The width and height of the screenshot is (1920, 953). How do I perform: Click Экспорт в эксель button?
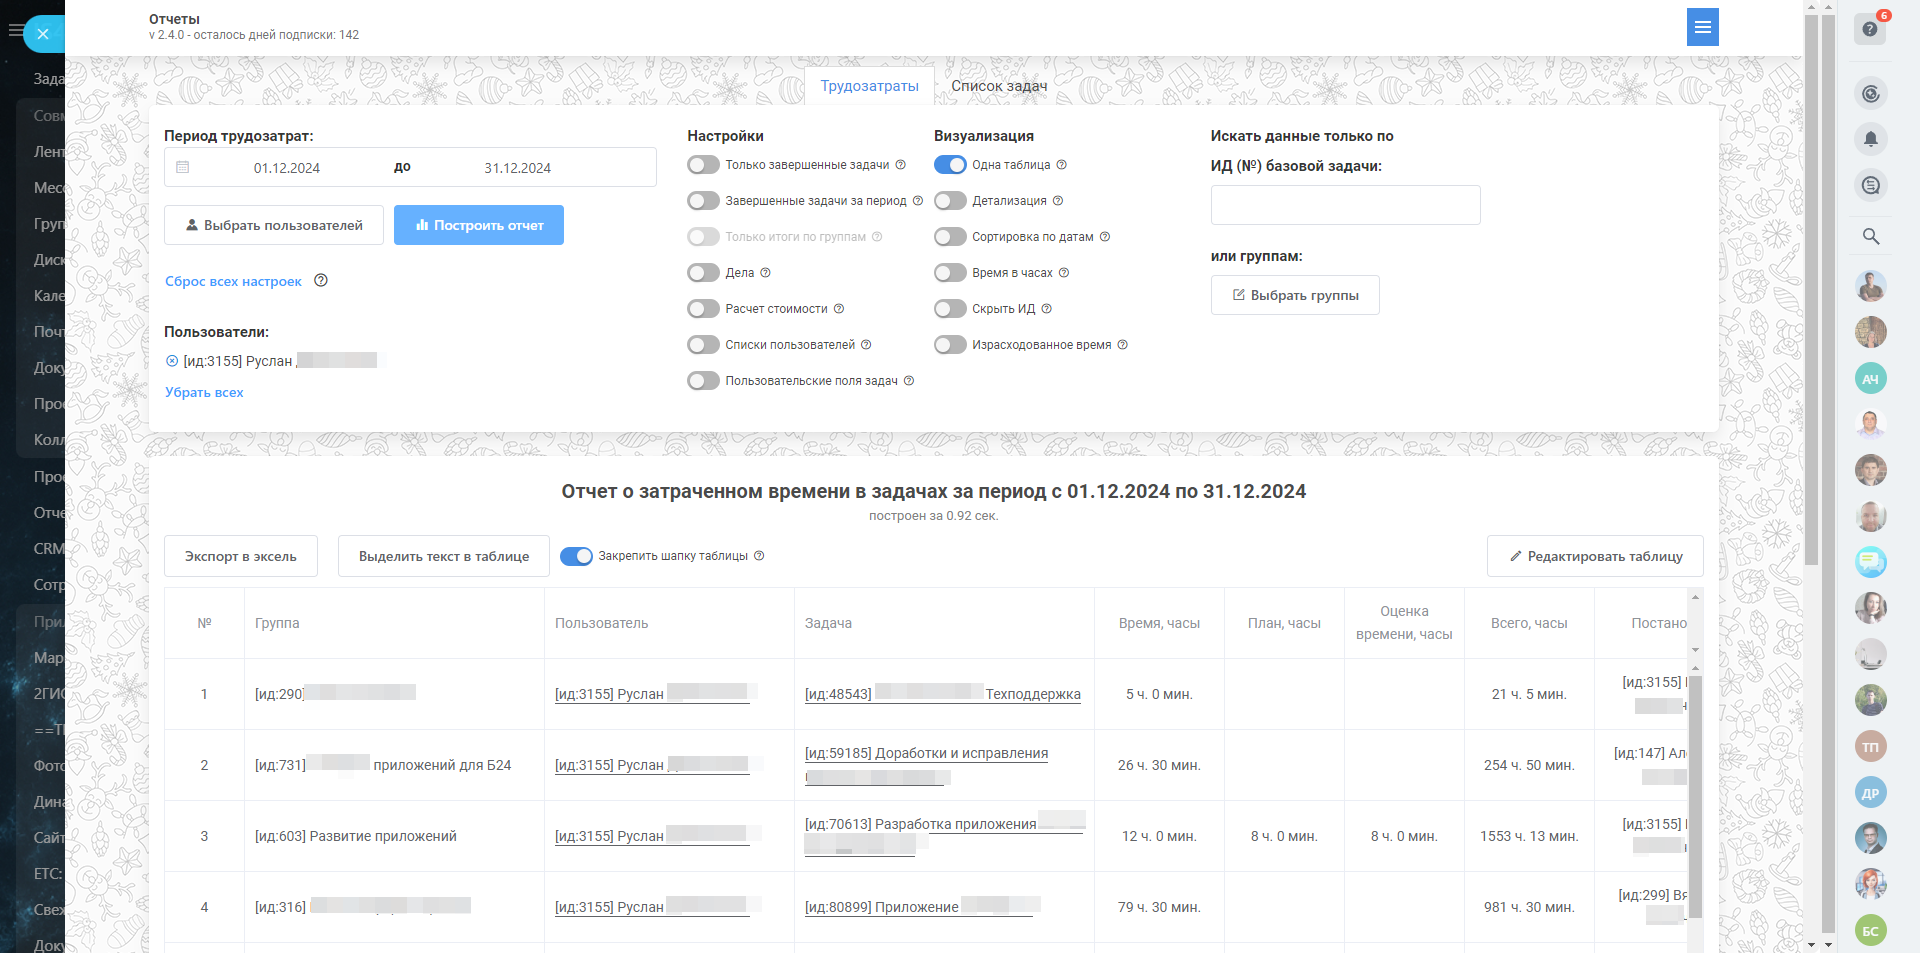point(241,556)
